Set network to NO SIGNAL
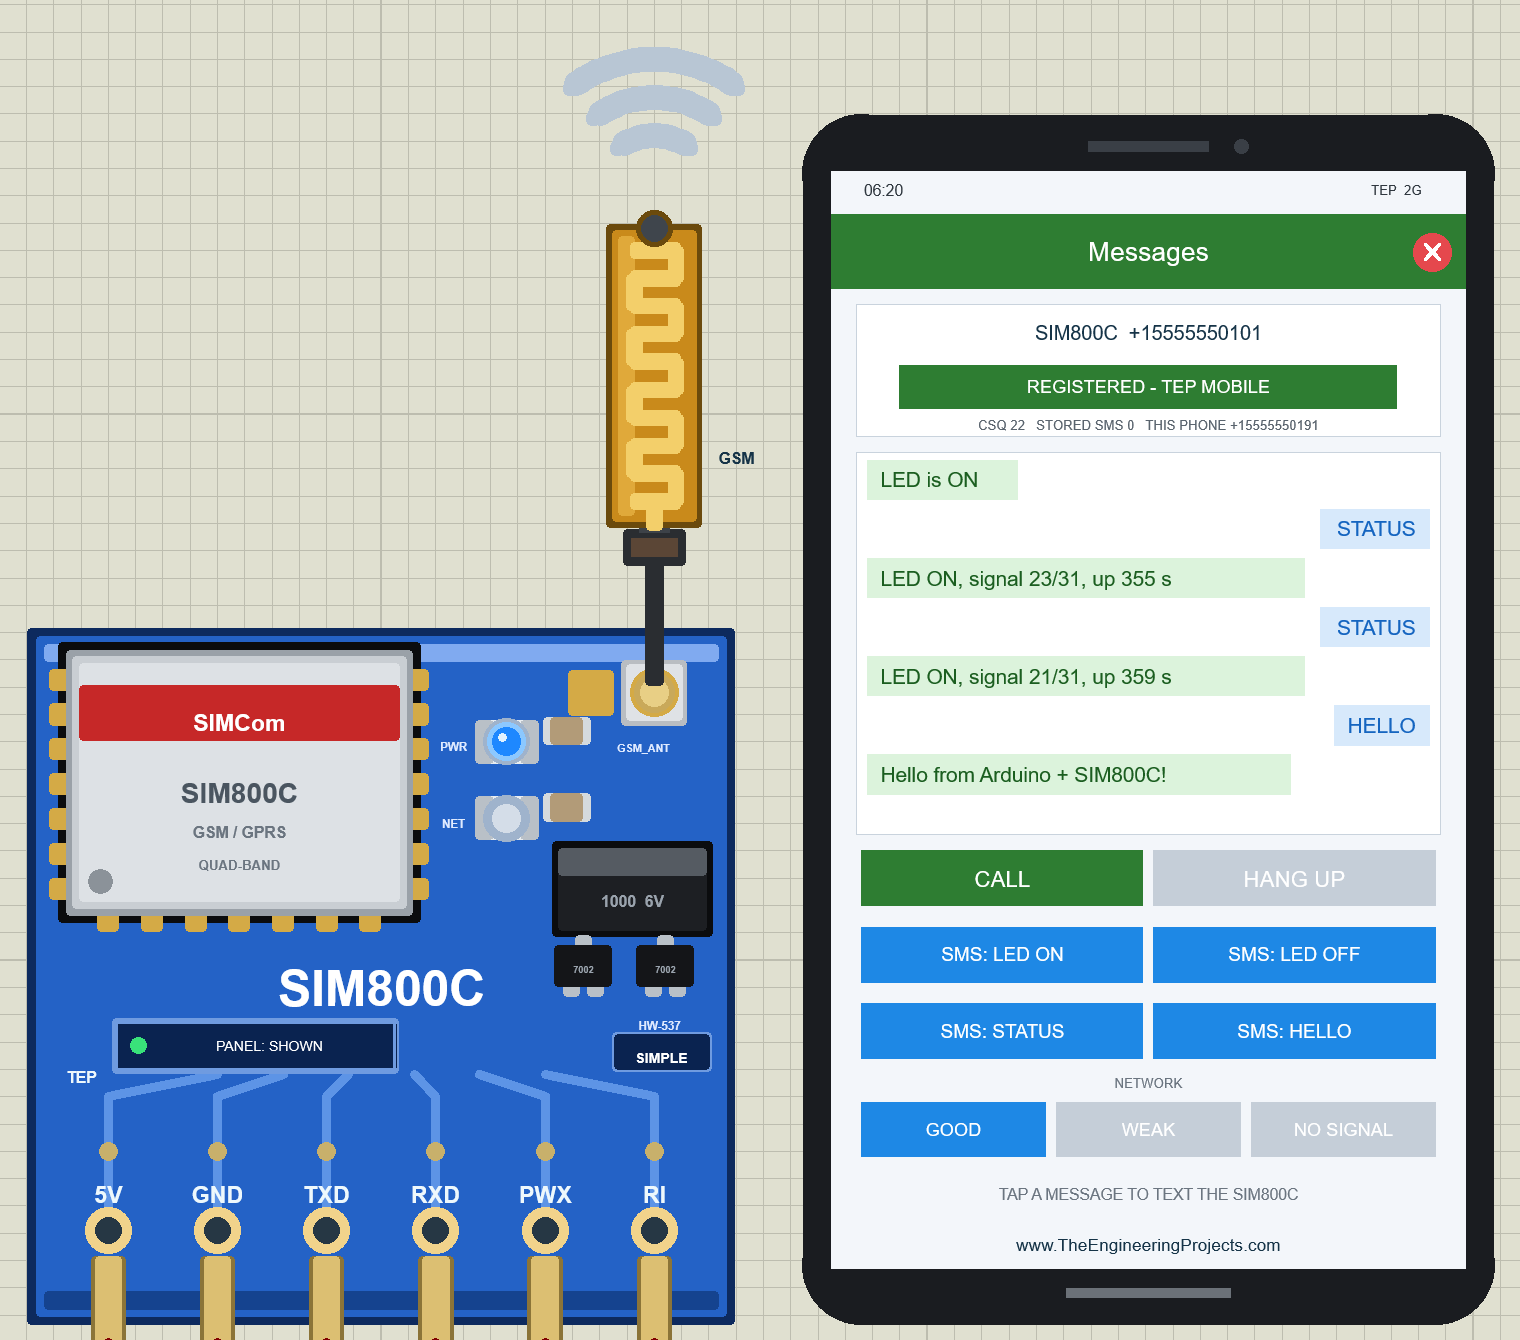1520x1340 pixels. pos(1343,1130)
